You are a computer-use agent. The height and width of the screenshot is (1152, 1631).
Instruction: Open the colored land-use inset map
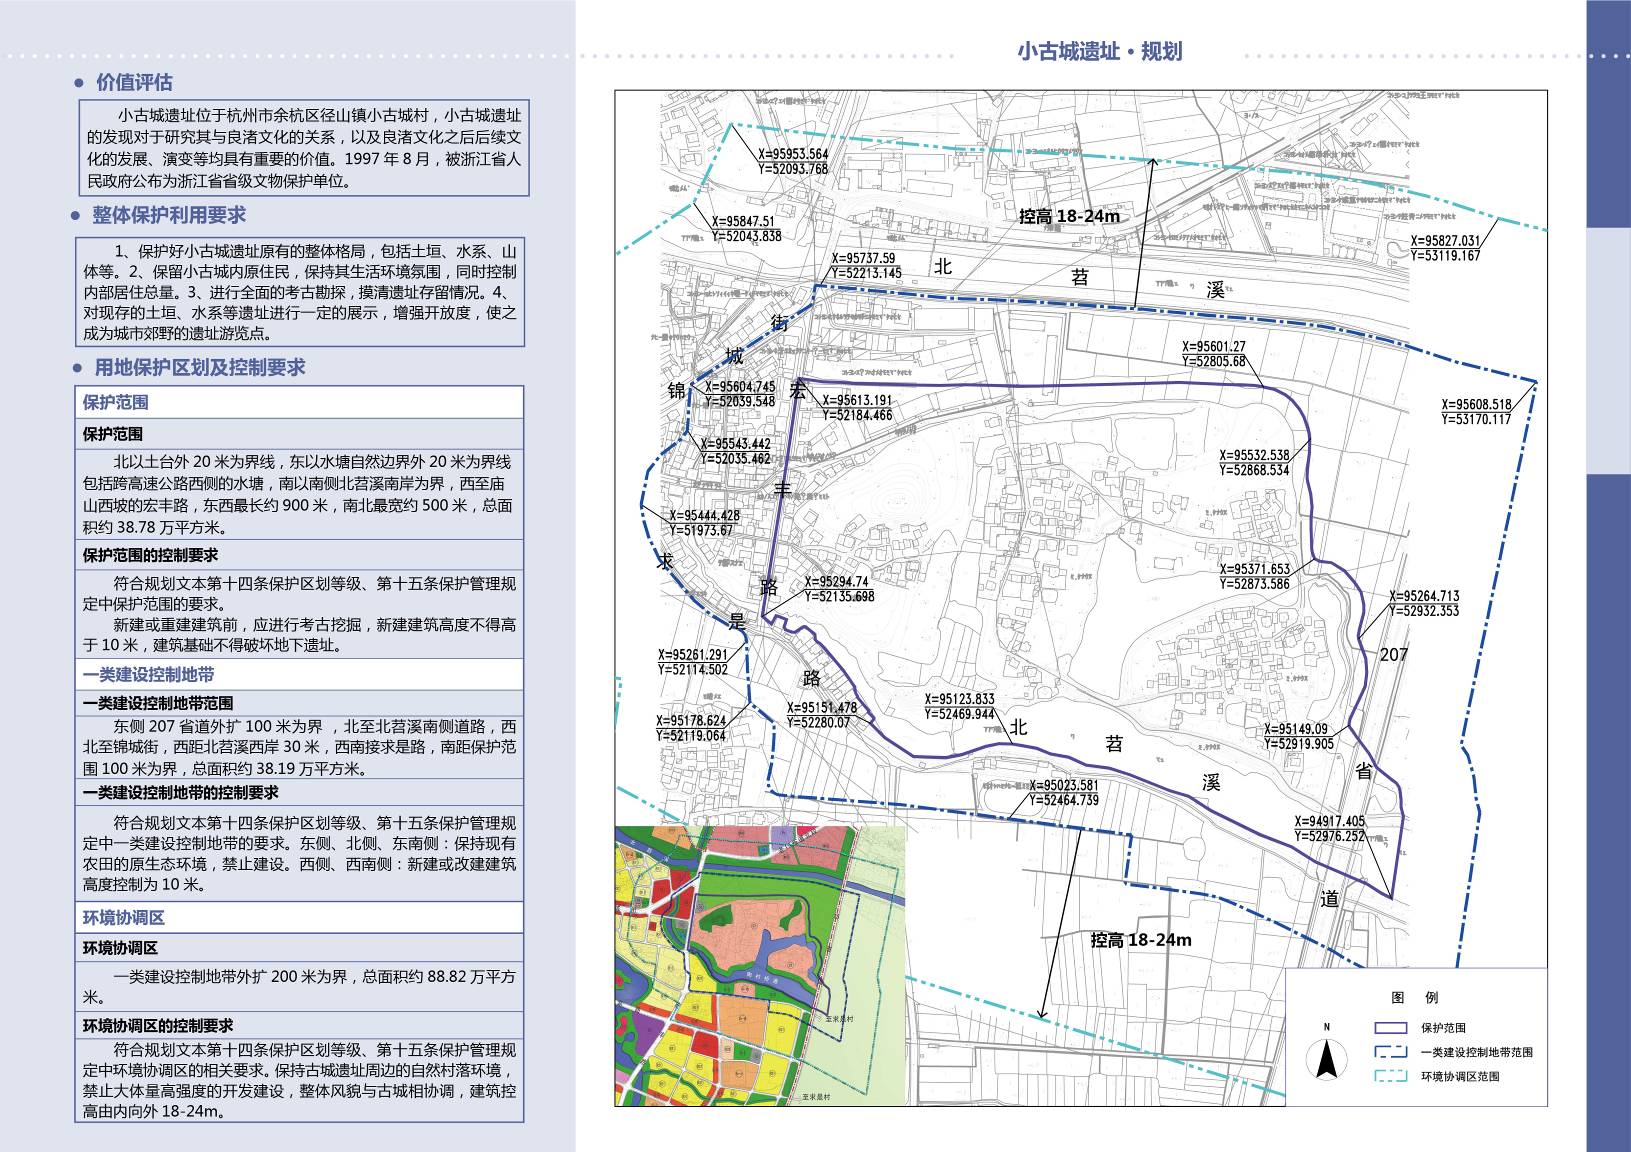pos(759,965)
